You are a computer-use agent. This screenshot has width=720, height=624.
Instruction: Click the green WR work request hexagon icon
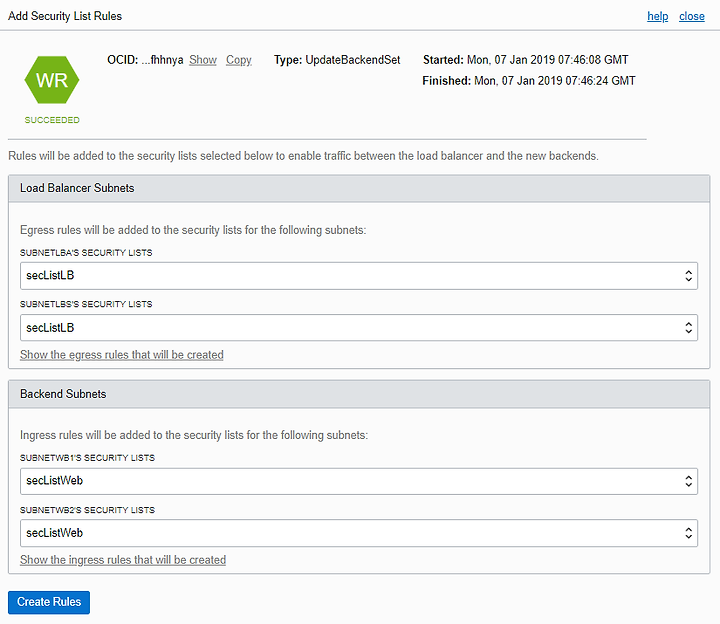tap(52, 80)
